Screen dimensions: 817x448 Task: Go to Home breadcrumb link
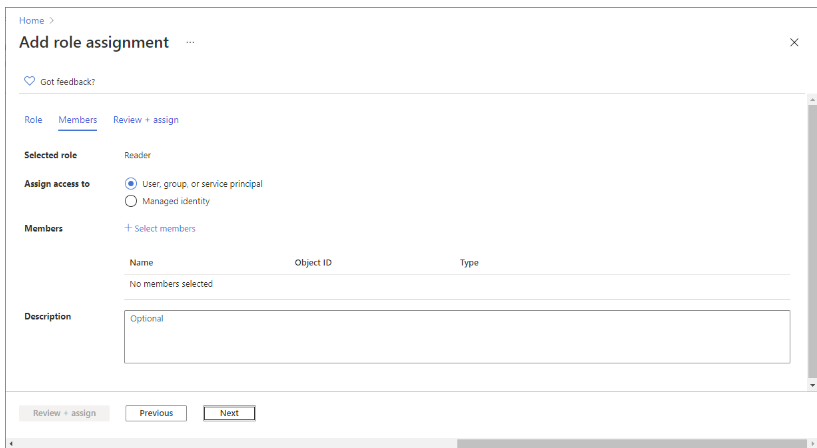coord(32,21)
